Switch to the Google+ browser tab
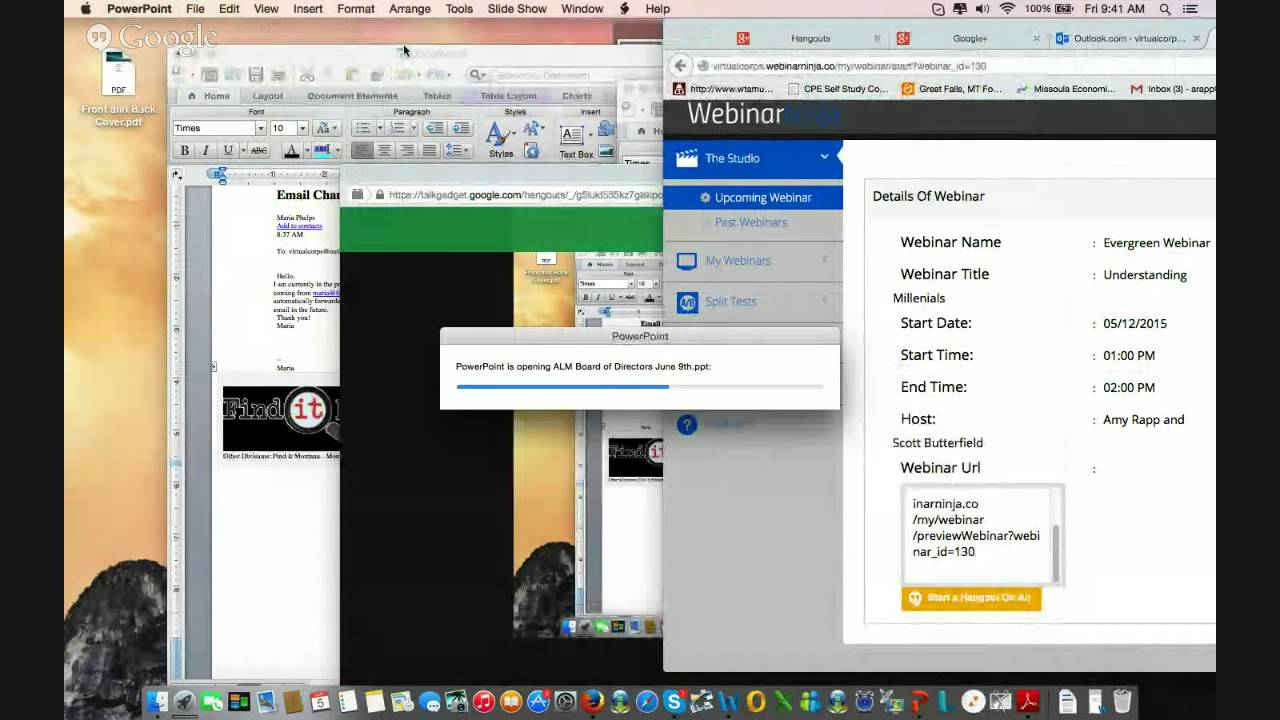 (x=970, y=38)
